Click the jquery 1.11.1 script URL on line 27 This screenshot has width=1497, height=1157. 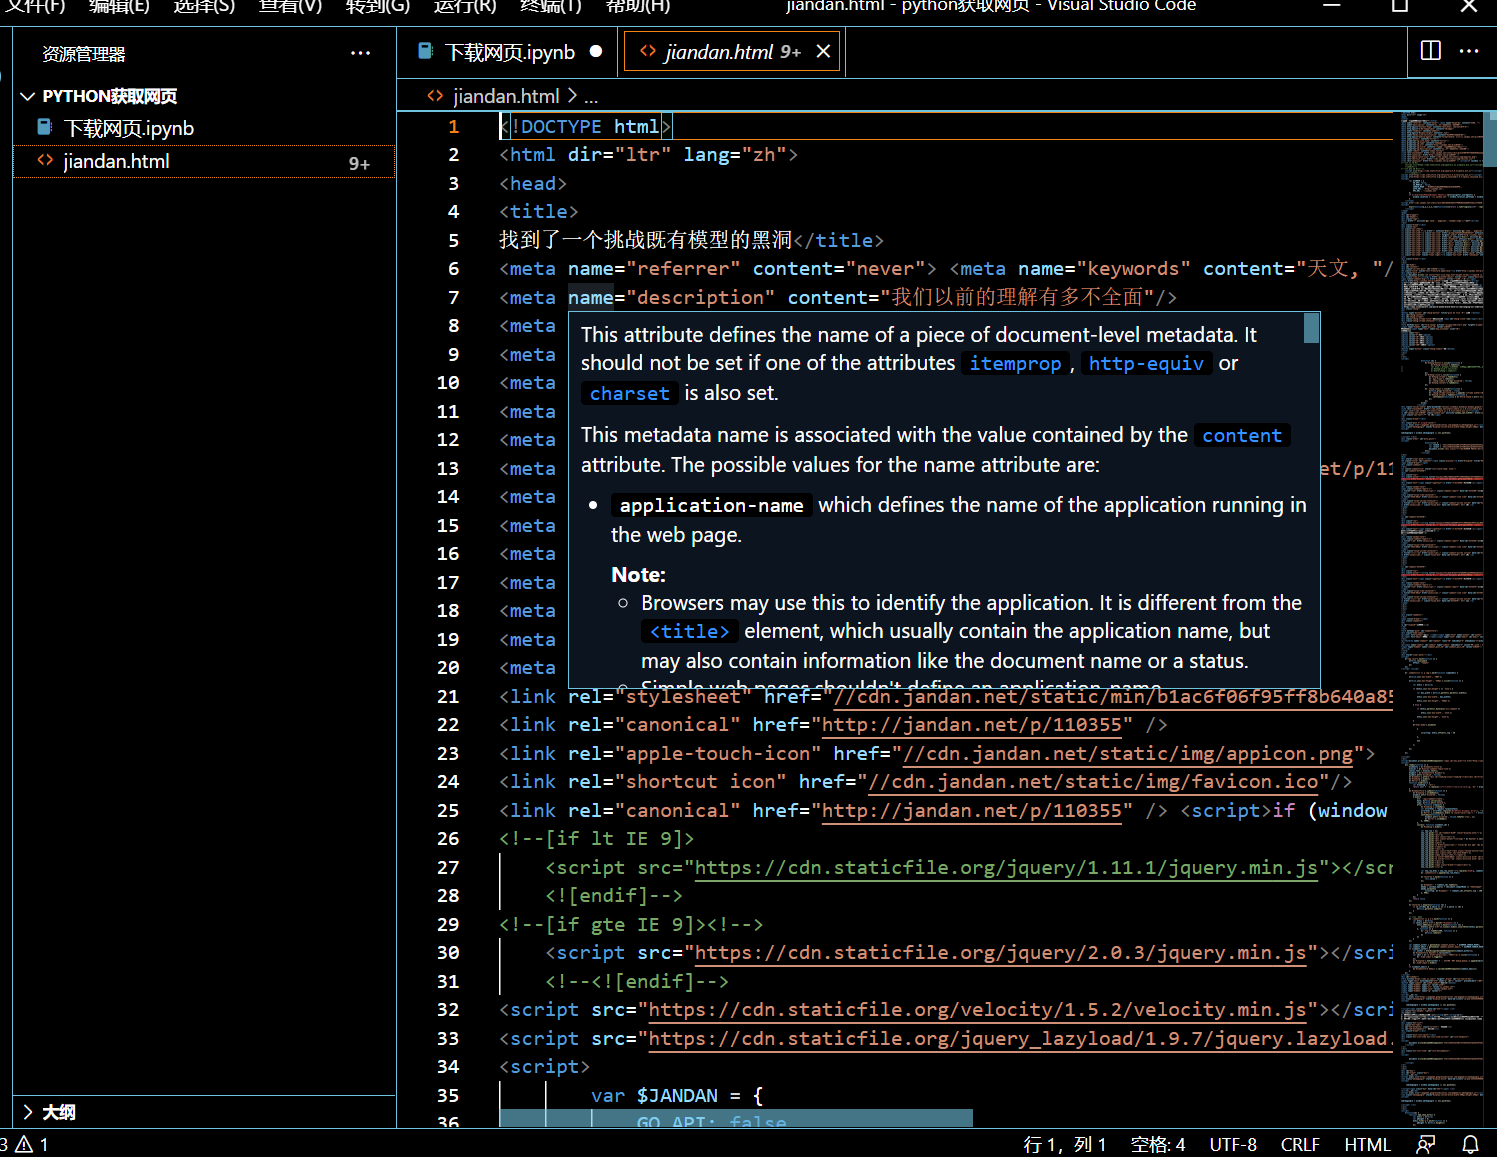(x=1006, y=868)
